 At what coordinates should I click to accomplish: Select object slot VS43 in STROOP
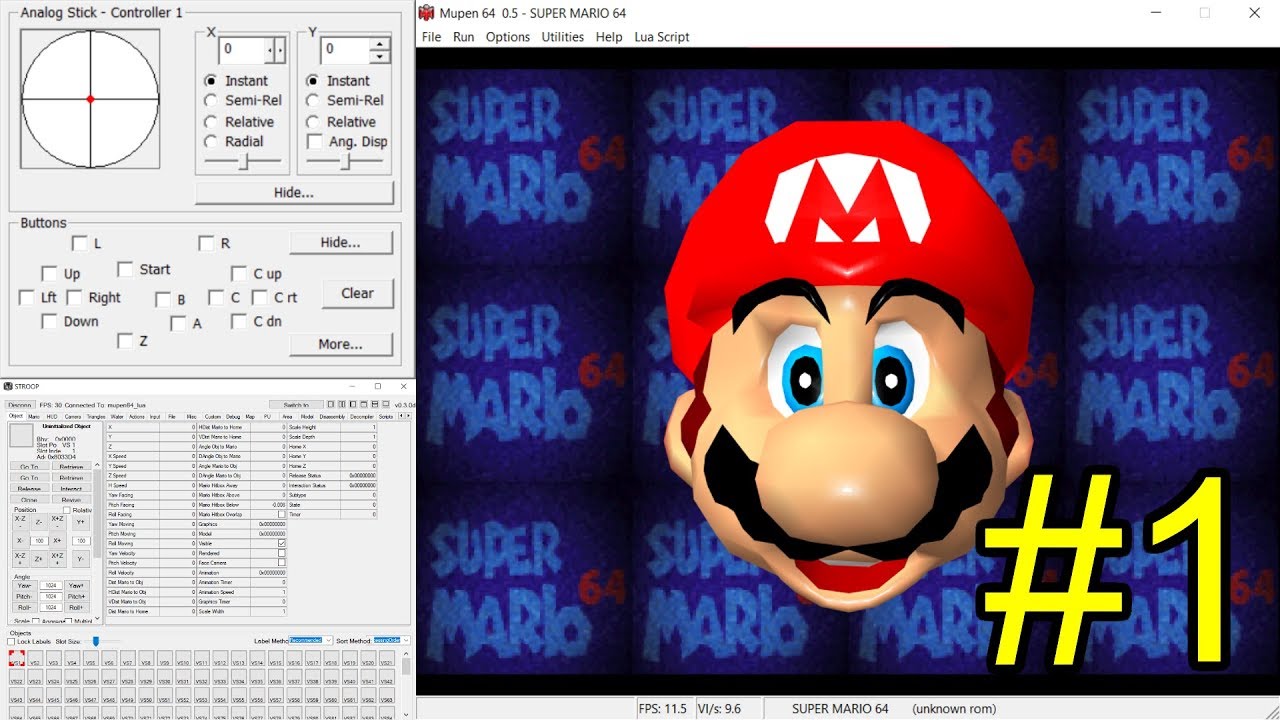coord(17,696)
